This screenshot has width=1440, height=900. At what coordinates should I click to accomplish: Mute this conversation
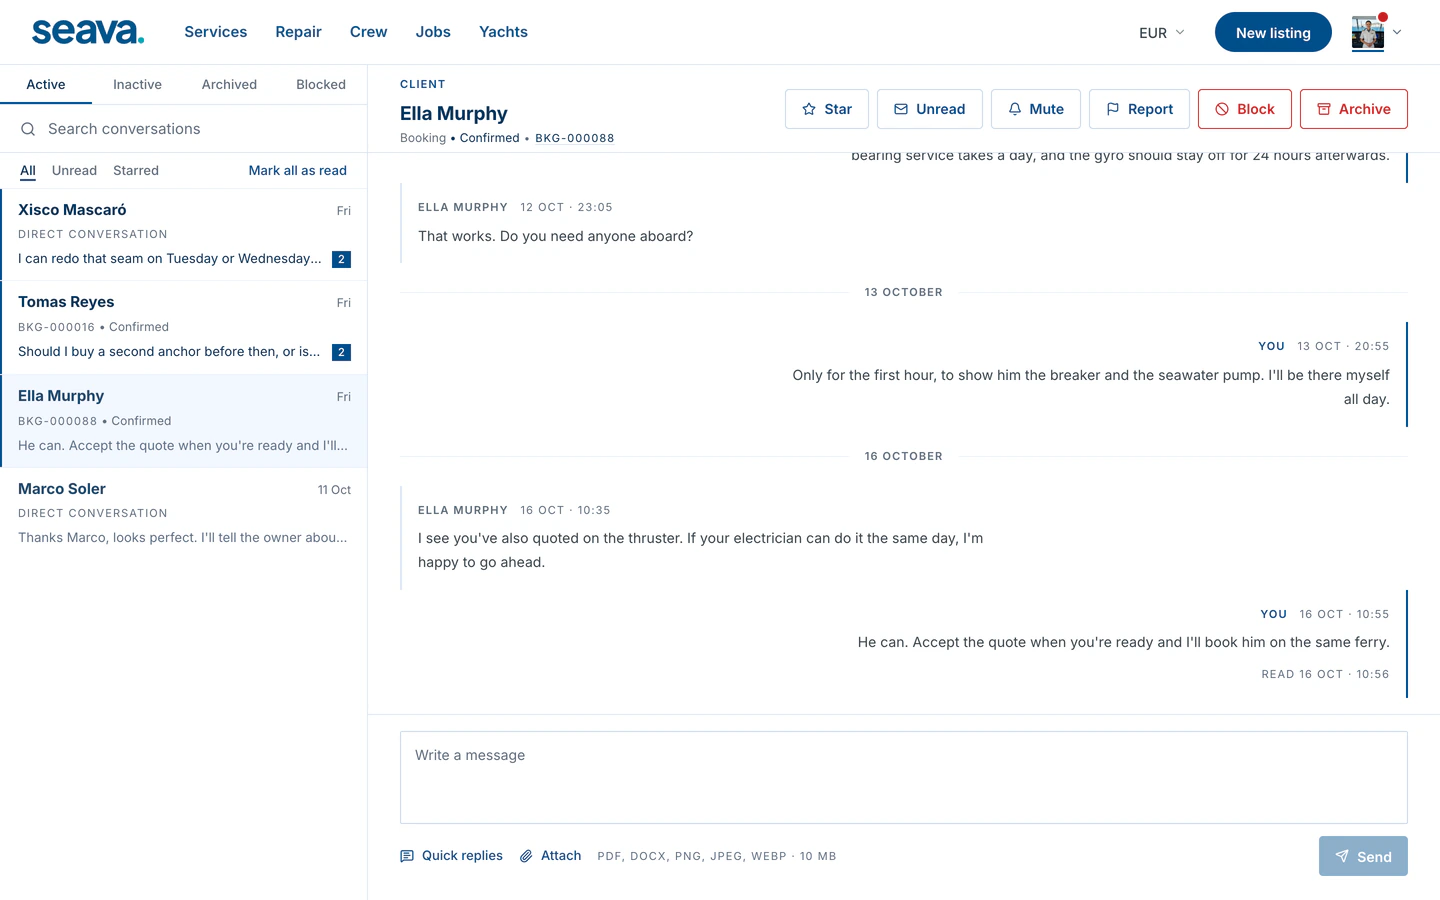pyautogui.click(x=1036, y=109)
